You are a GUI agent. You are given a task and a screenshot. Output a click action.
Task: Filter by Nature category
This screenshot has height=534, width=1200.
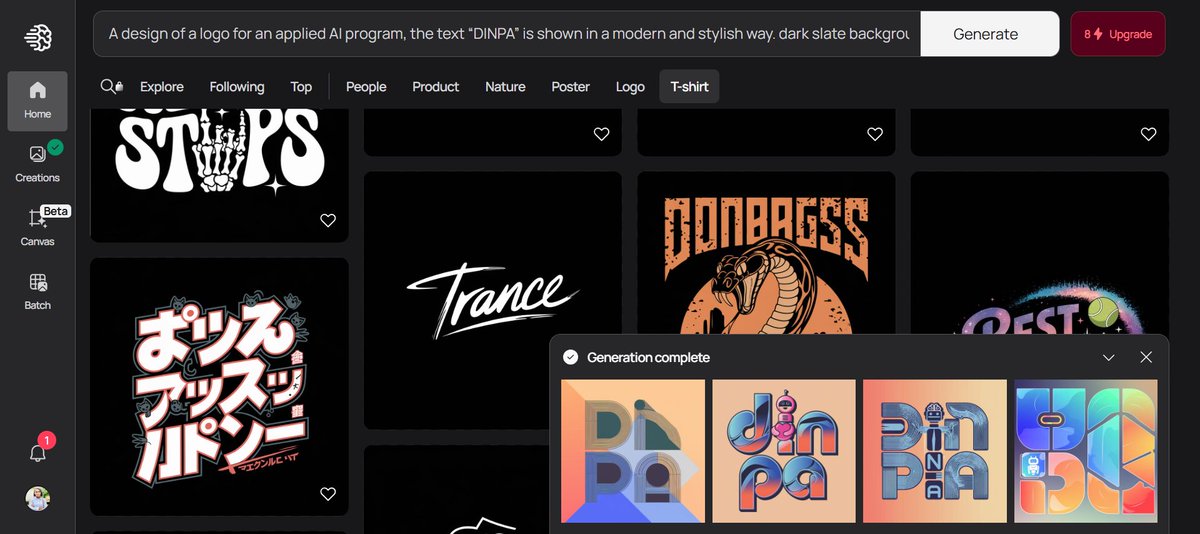(x=505, y=87)
